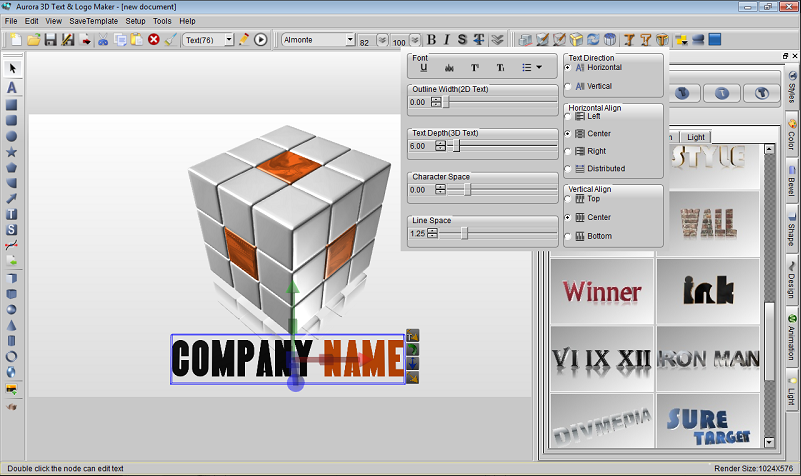The height and width of the screenshot is (476, 801).
Task: Select the S shape tool in sidebar
Action: (x=11, y=230)
